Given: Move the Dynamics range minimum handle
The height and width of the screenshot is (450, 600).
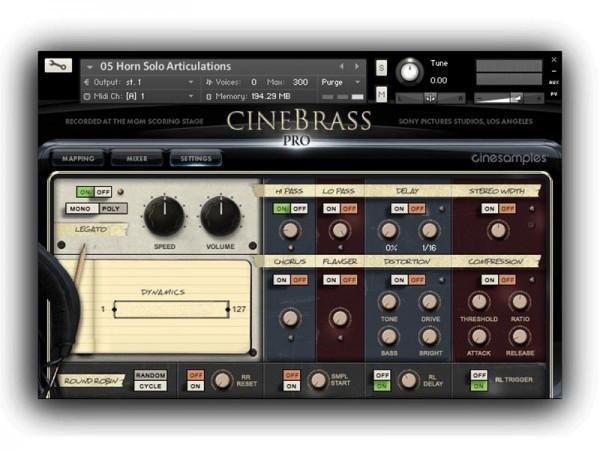Looking at the screenshot, I should [x=114, y=309].
